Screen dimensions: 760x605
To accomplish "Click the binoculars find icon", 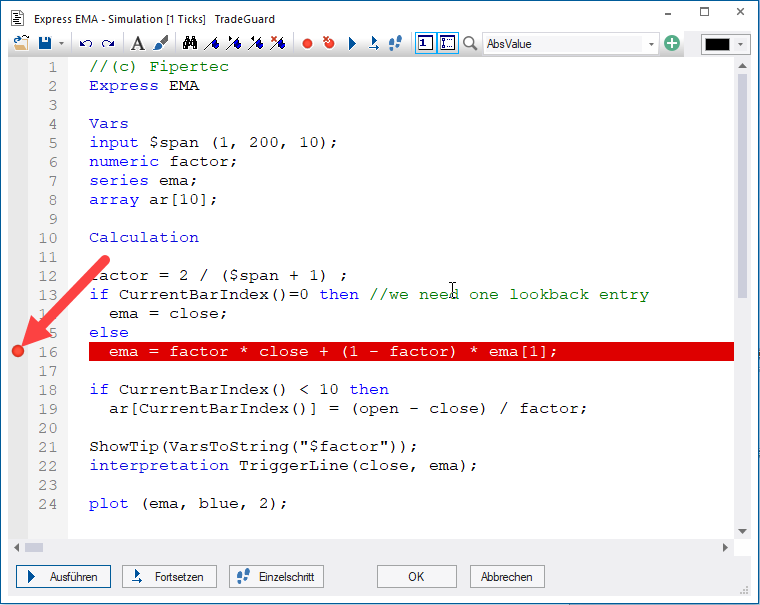I will [x=189, y=44].
